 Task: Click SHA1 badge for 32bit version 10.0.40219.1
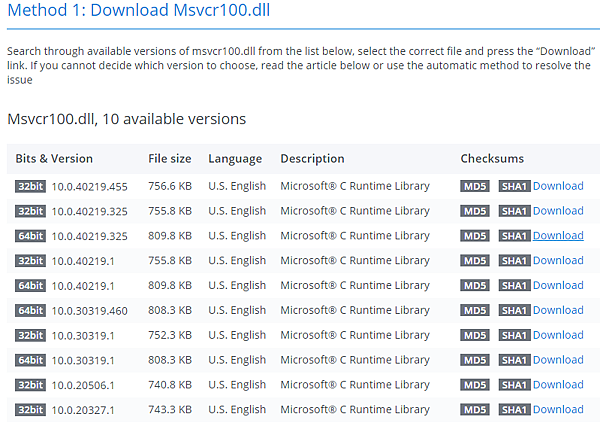click(x=514, y=261)
